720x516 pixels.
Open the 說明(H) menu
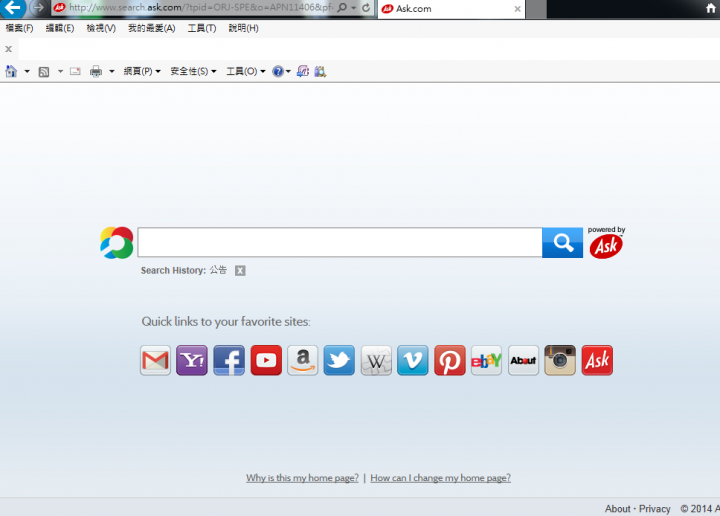pyautogui.click(x=243, y=28)
